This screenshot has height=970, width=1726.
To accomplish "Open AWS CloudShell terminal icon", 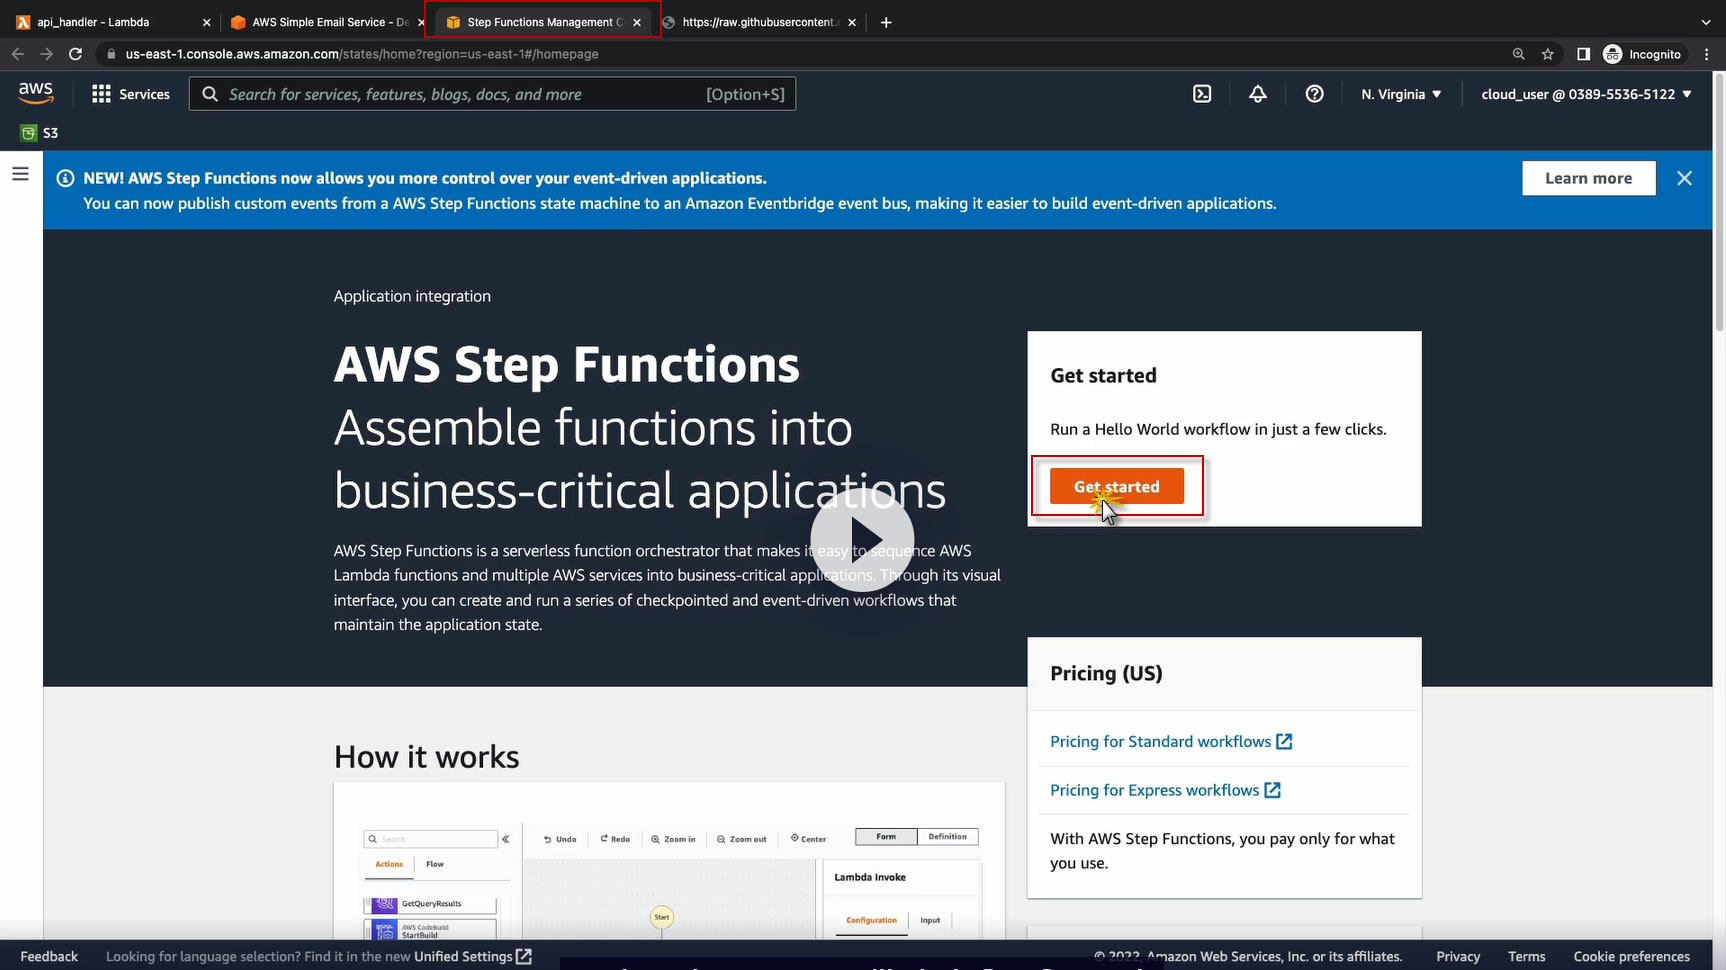I will point(1202,94).
